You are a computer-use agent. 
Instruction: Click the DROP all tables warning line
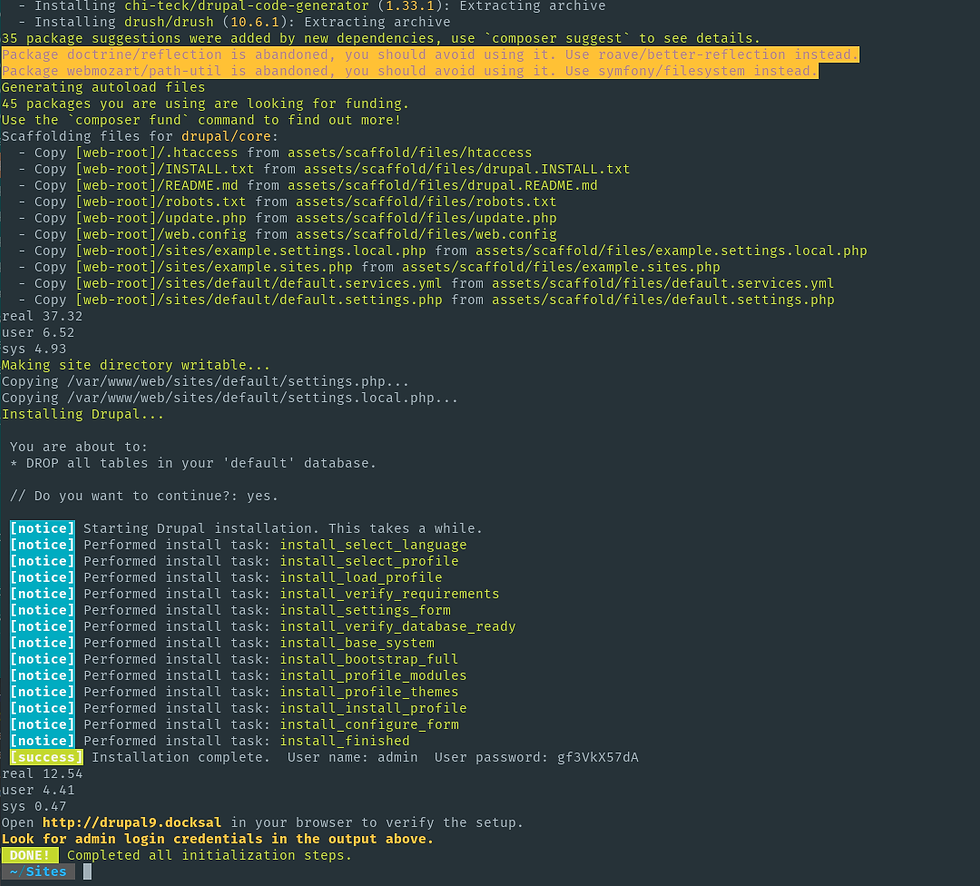[193, 463]
